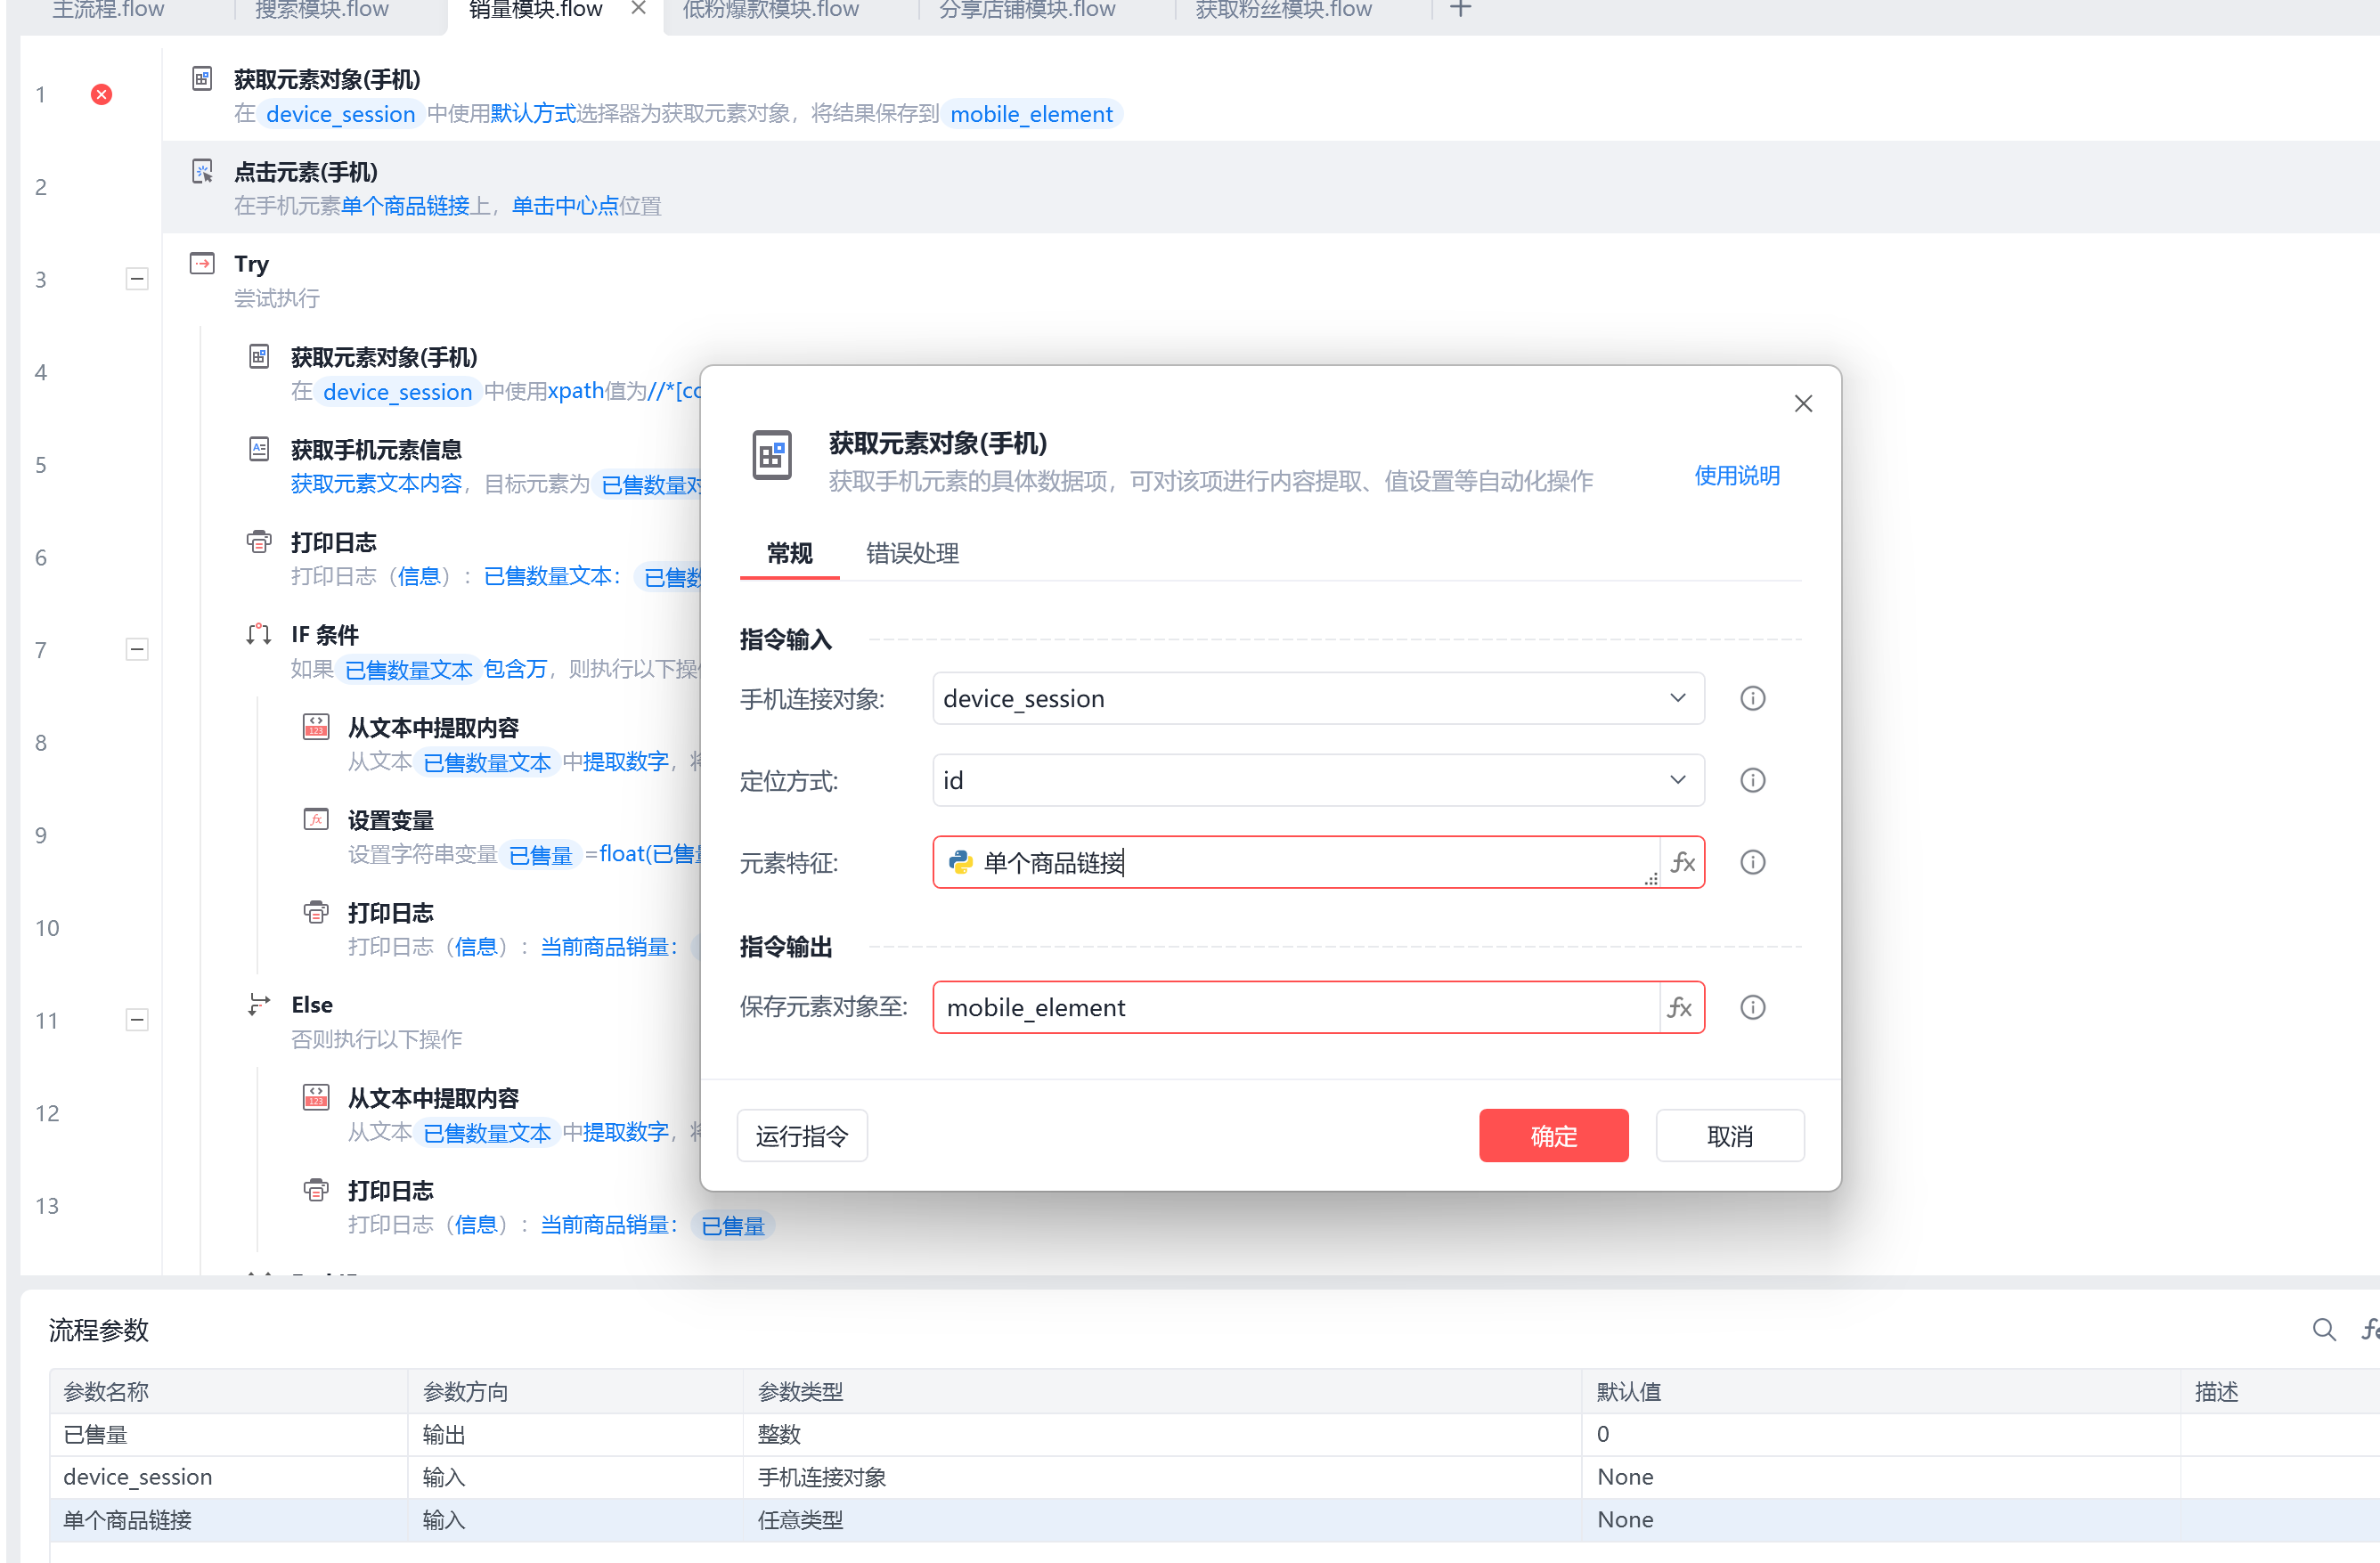The image size is (2380, 1563).
Task: Click plus icon to add new flow tab
Action: pos(1460,10)
